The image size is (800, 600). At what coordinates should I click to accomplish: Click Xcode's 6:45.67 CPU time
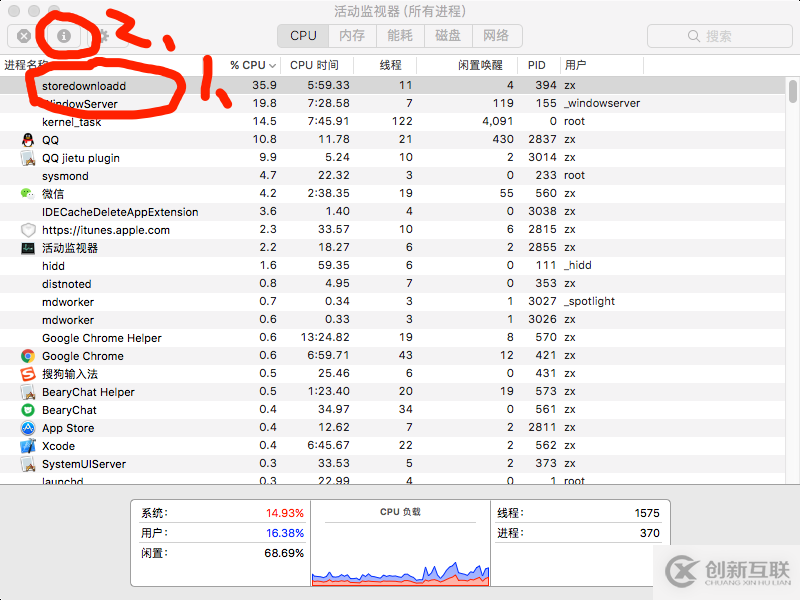(x=328, y=445)
